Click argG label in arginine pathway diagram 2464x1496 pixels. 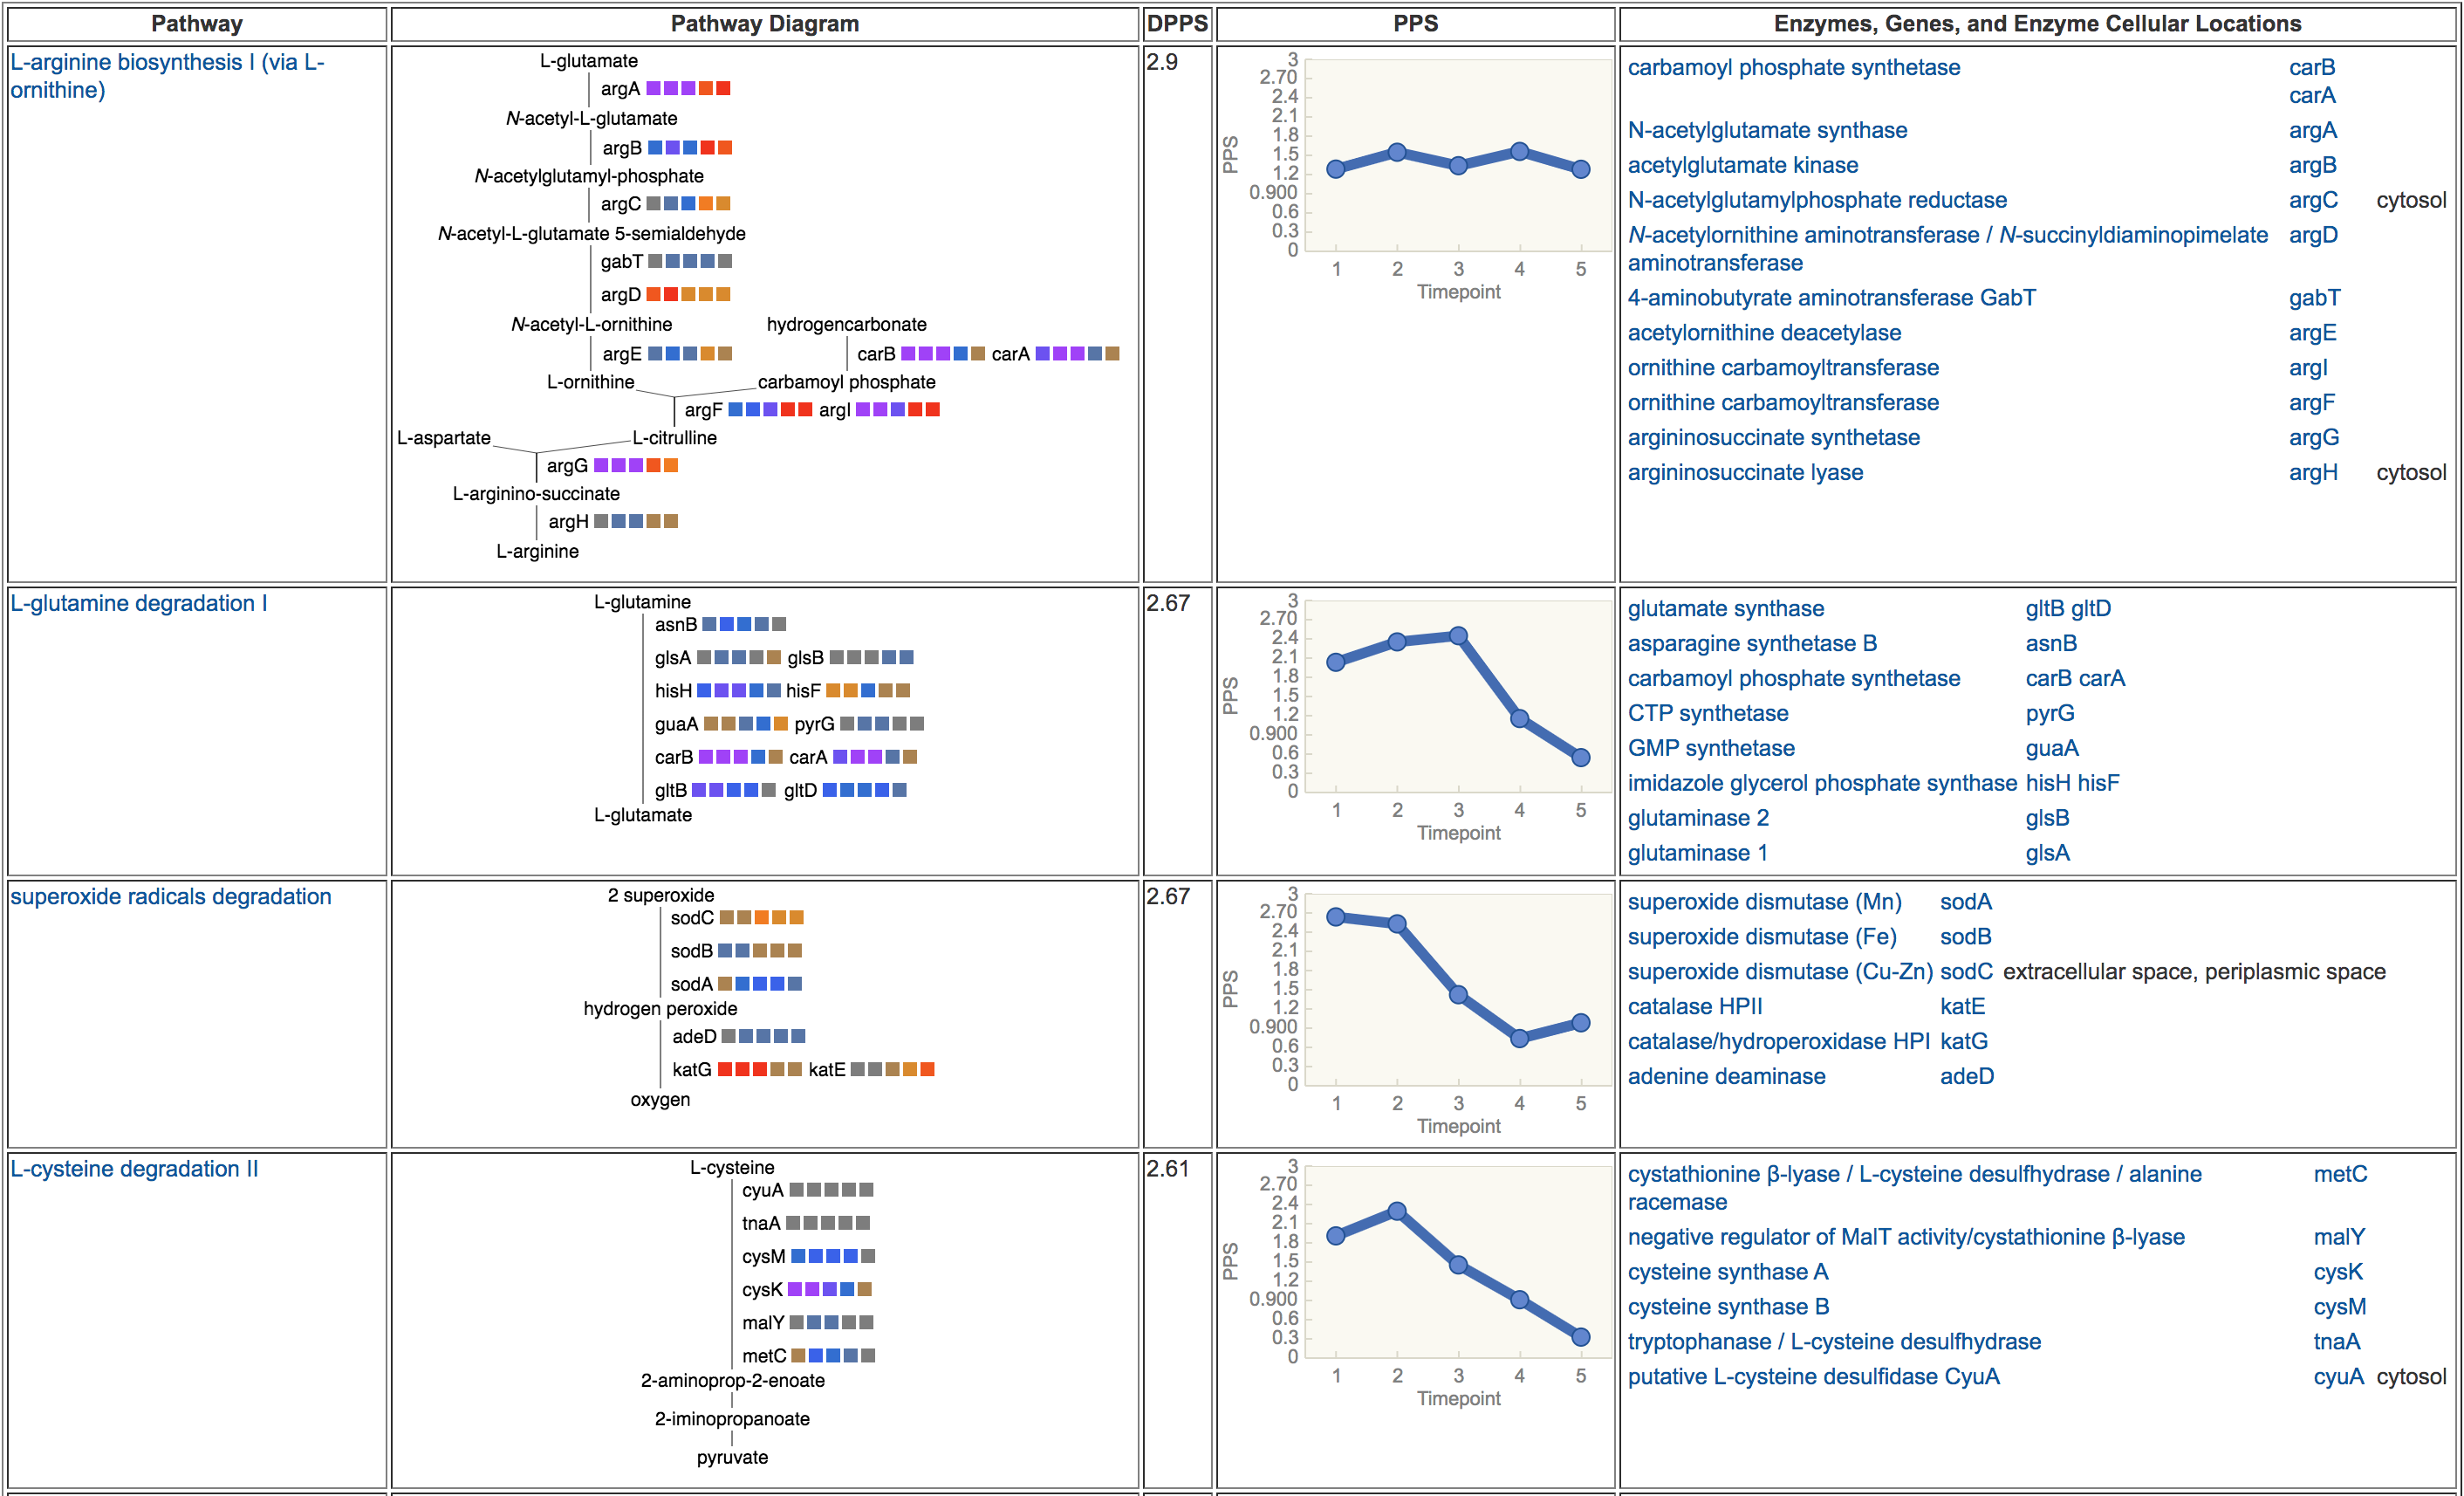[567, 466]
